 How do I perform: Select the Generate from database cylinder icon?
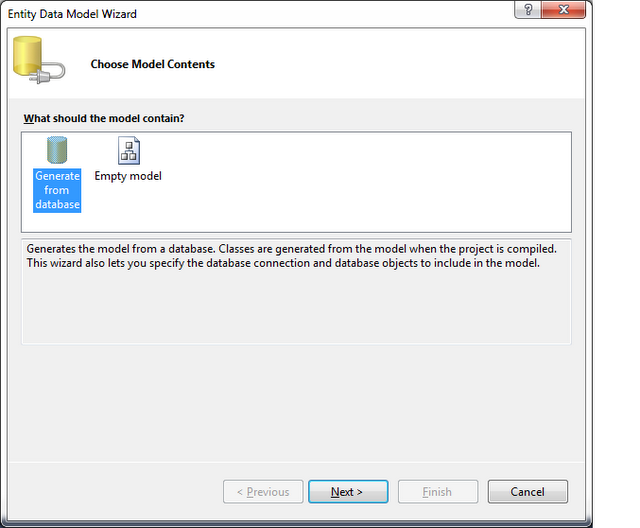(57, 150)
